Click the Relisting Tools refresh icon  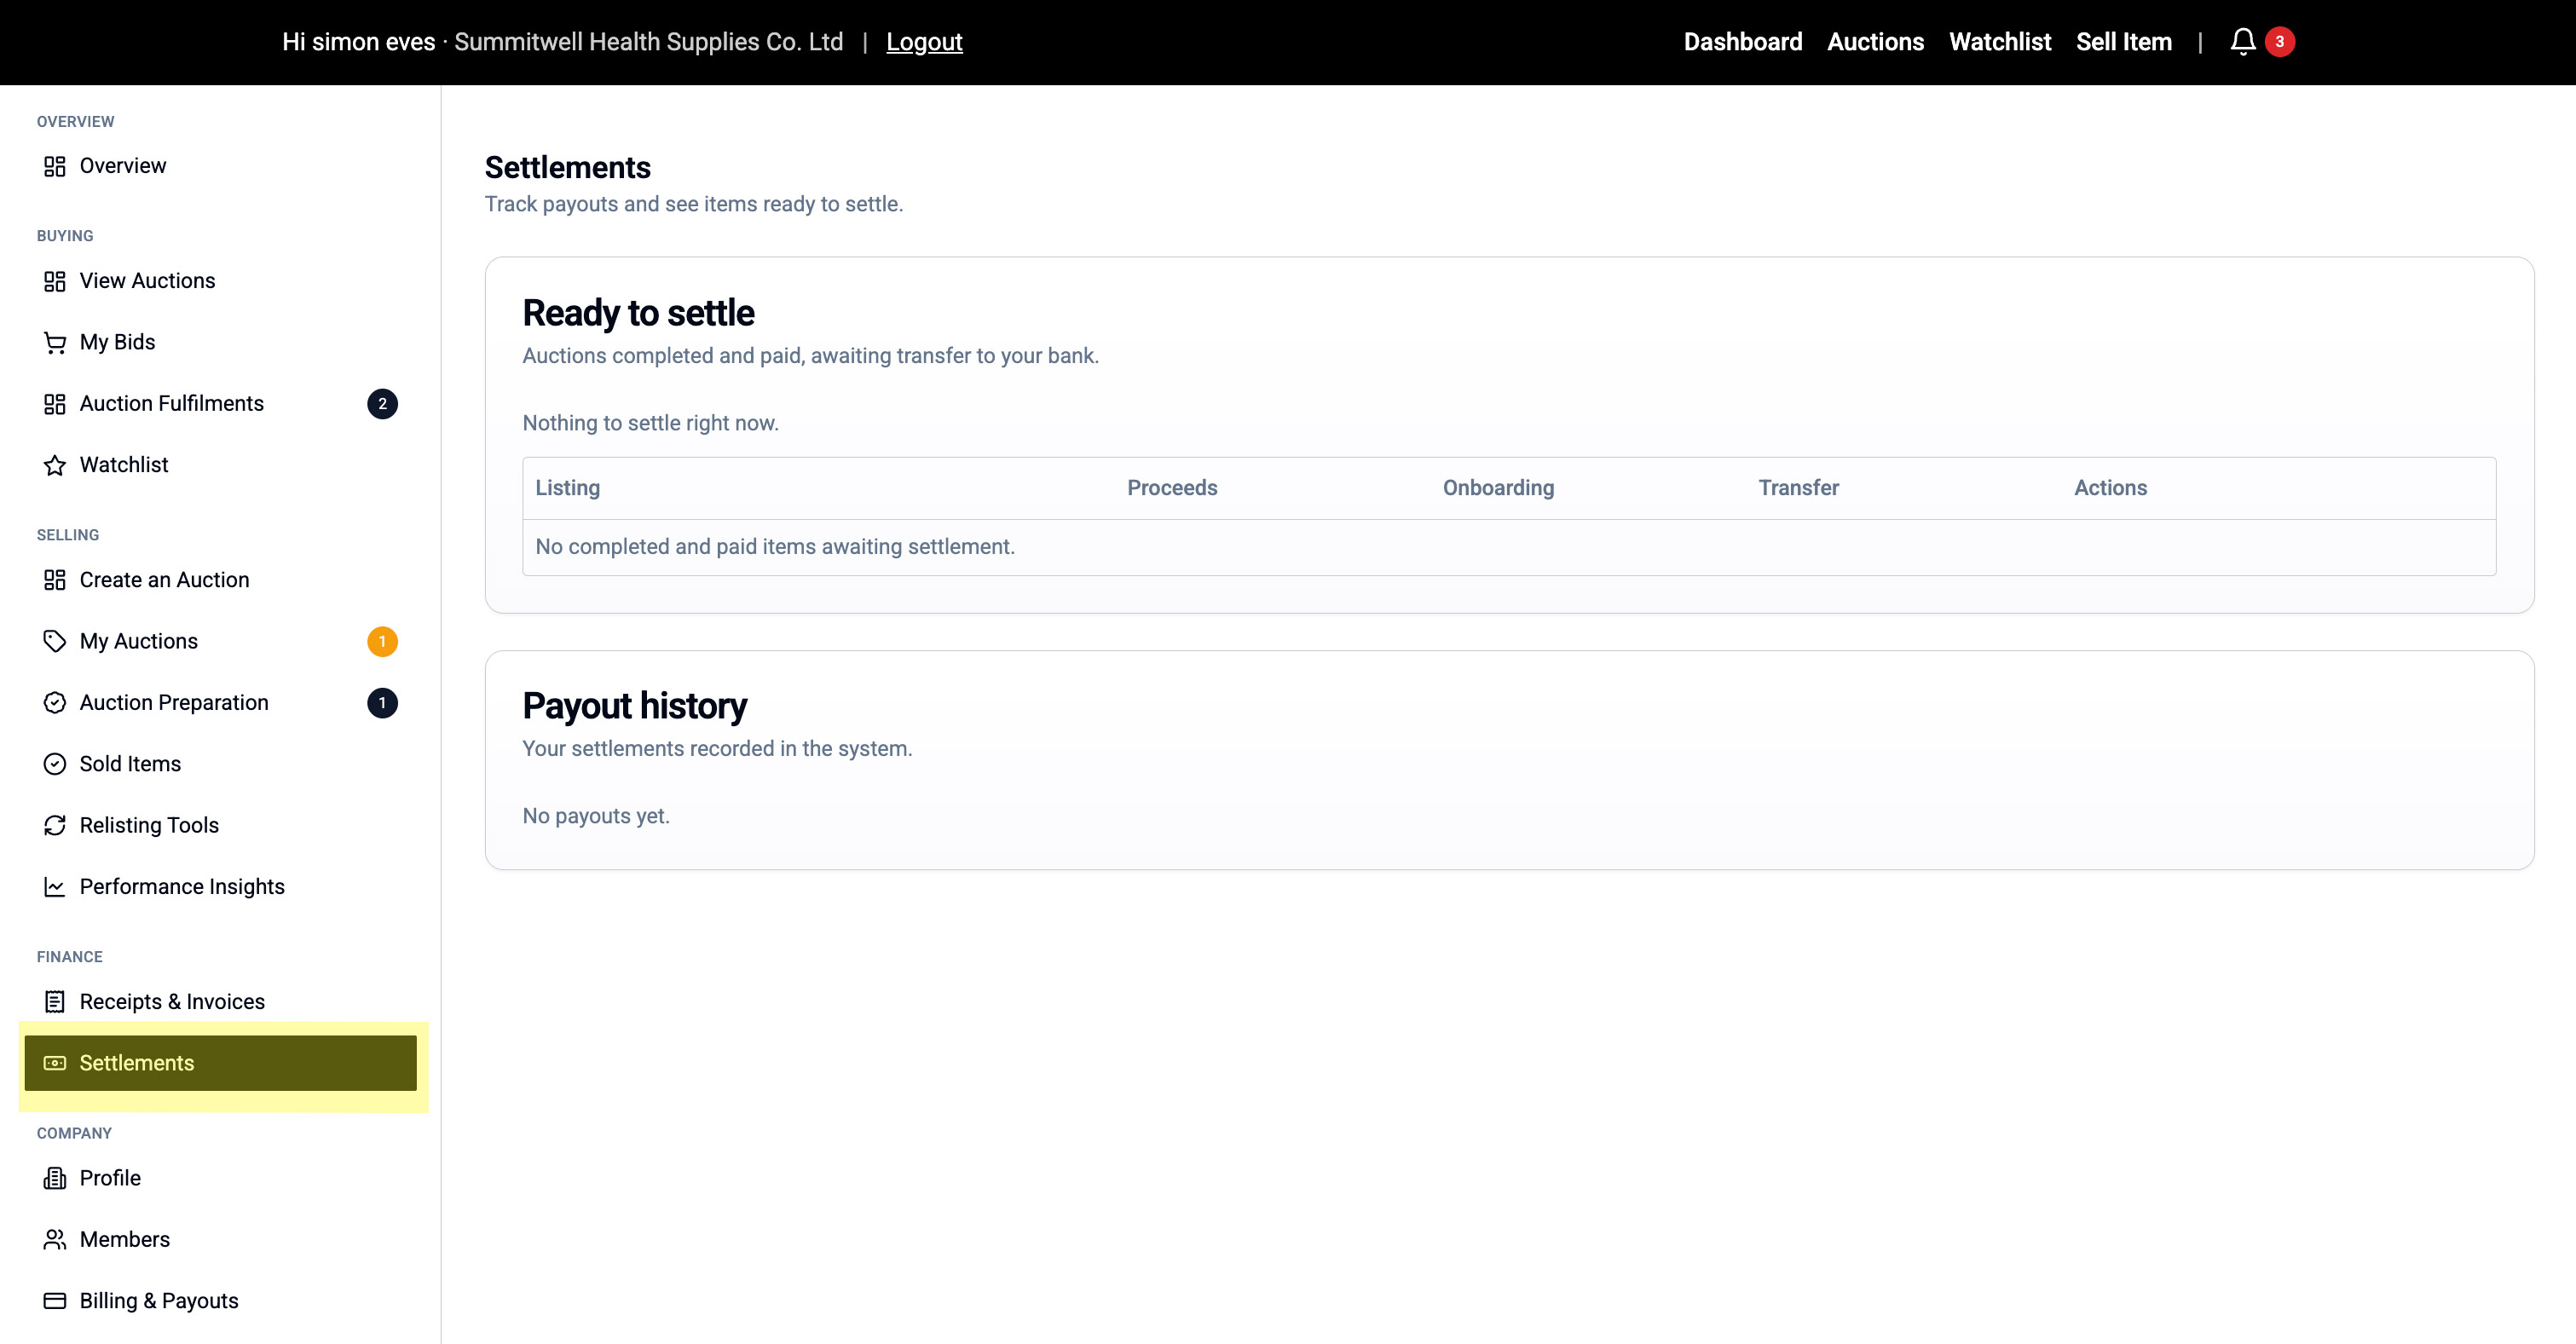coord(55,825)
